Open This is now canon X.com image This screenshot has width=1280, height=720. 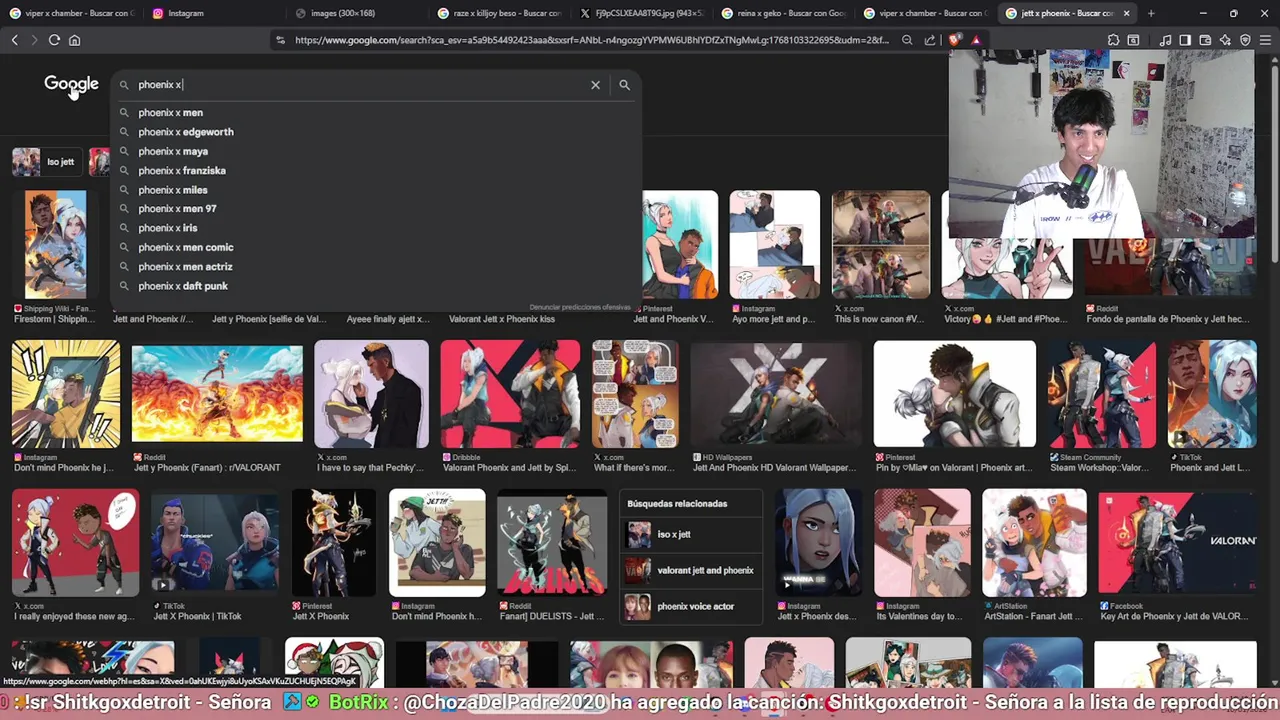pos(881,244)
